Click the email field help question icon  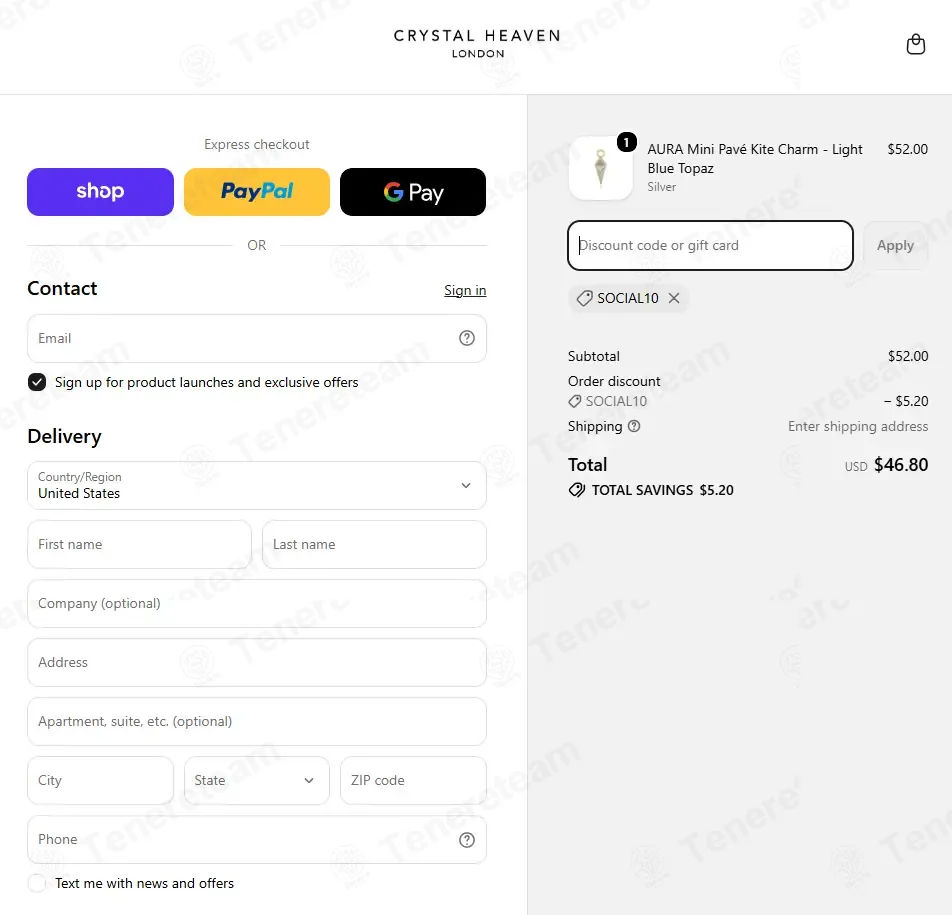(466, 338)
